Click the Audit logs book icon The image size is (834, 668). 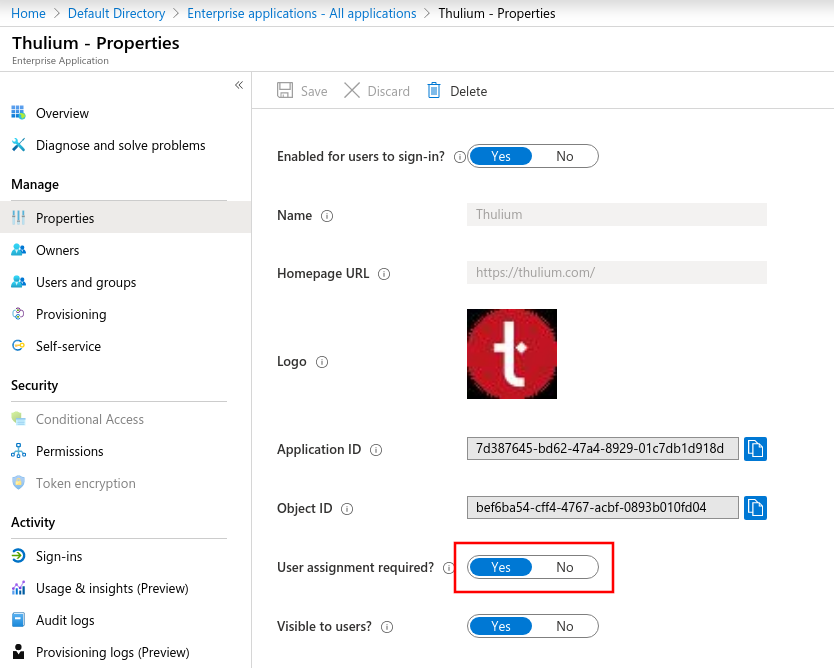[18, 620]
